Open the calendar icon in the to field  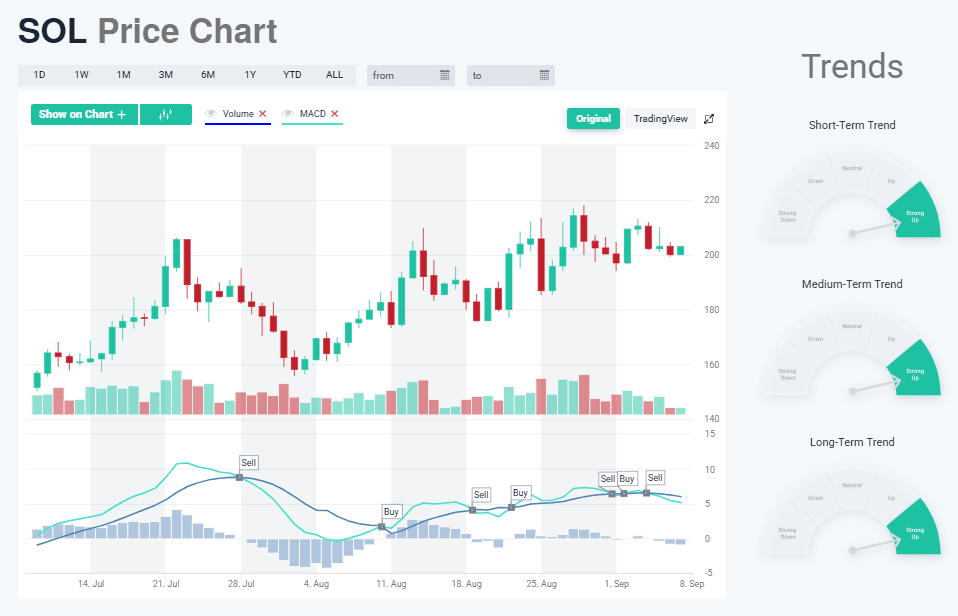pyautogui.click(x=544, y=75)
